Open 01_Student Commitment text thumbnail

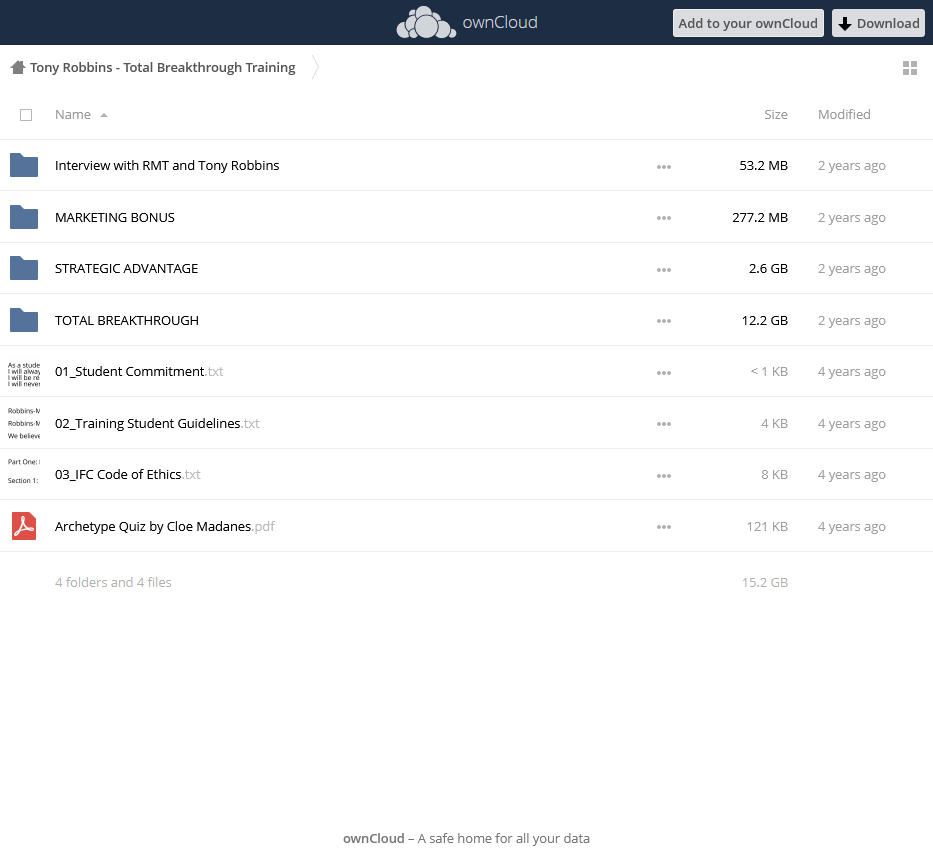[24, 374]
